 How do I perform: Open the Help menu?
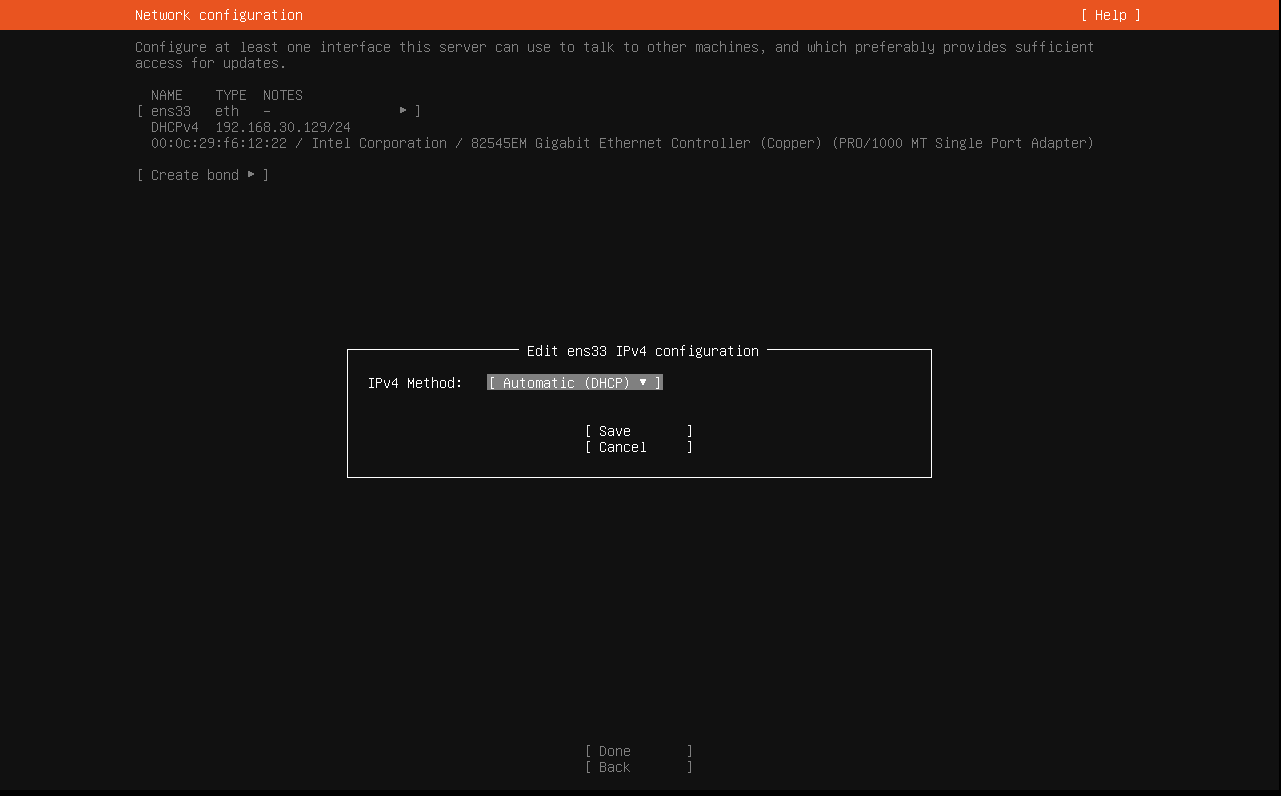[1110, 15]
